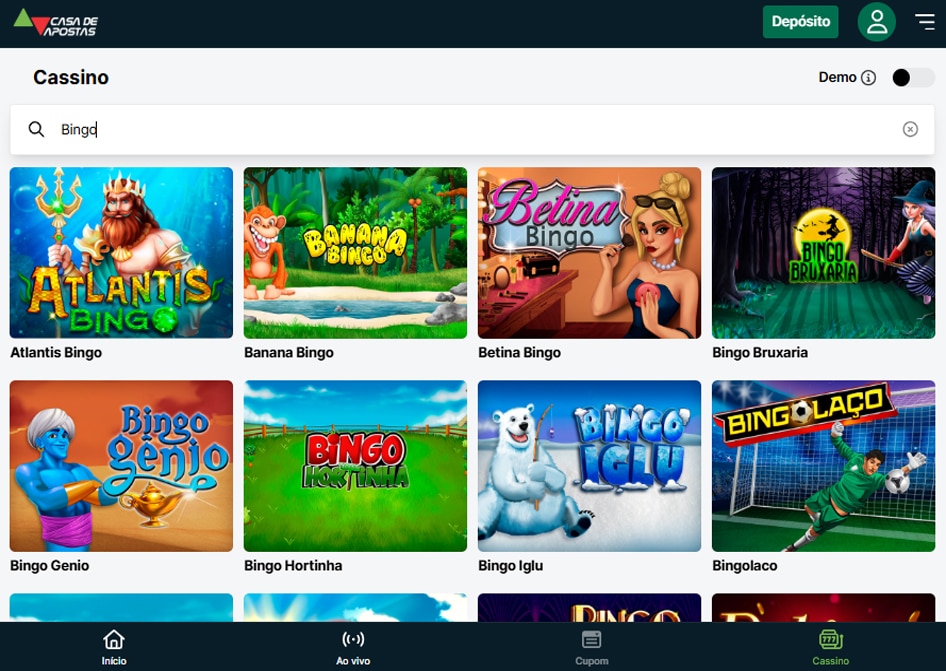This screenshot has width=946, height=671.
Task: Select the Betina Bingo game tile
Action: click(589, 253)
